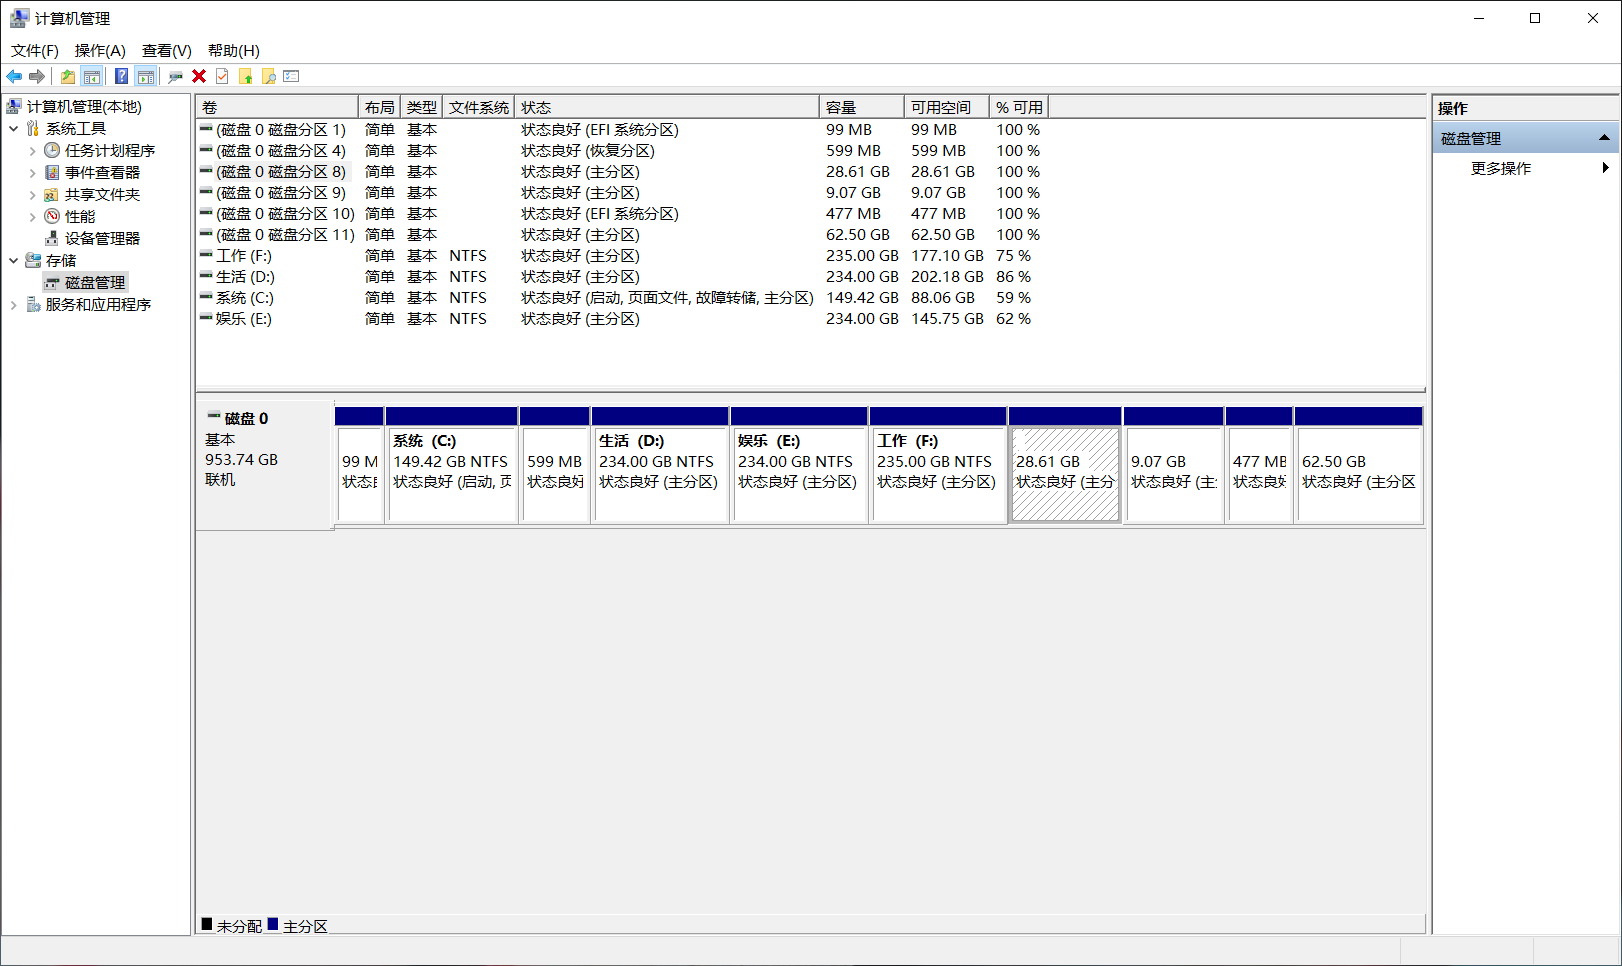Viewport: 1622px width, 966px height.
Task: Sort by the 可用空间 column header
Action: 947,107
